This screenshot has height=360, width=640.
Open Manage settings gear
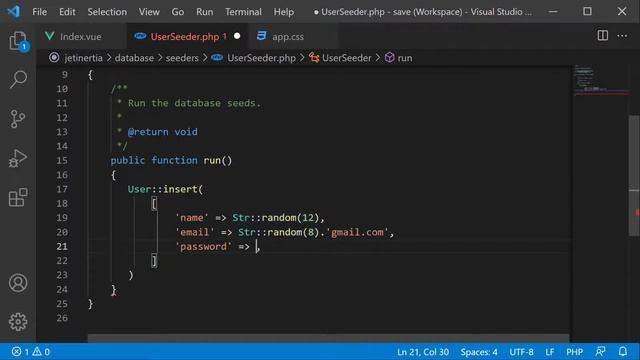[18, 322]
